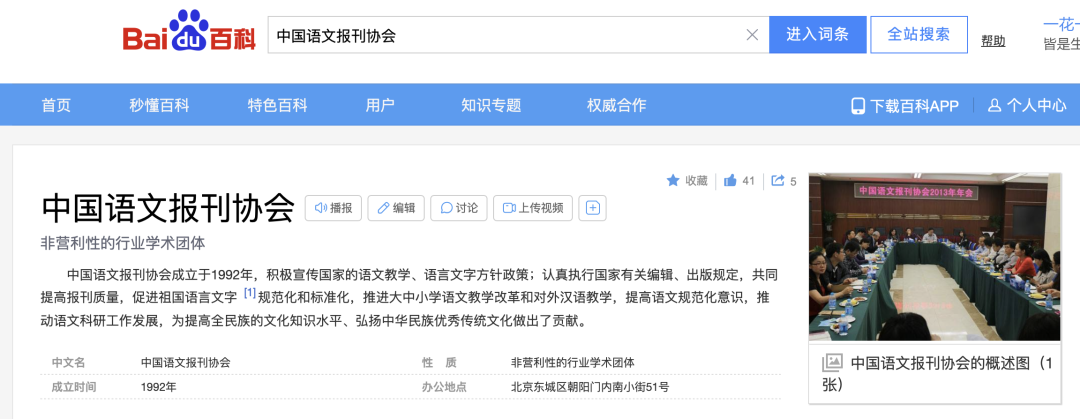
Task: Click the 上传视频 upload video button
Action: point(534,208)
